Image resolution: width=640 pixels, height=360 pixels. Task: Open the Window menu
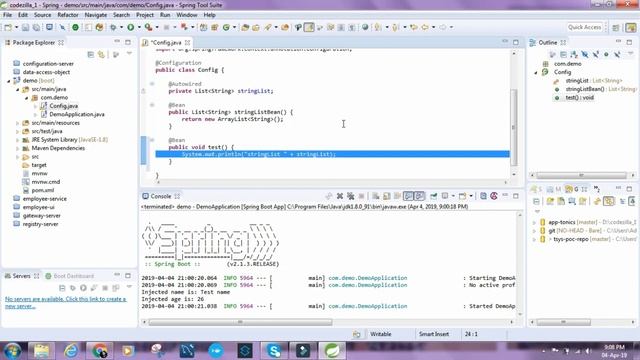tap(187, 15)
